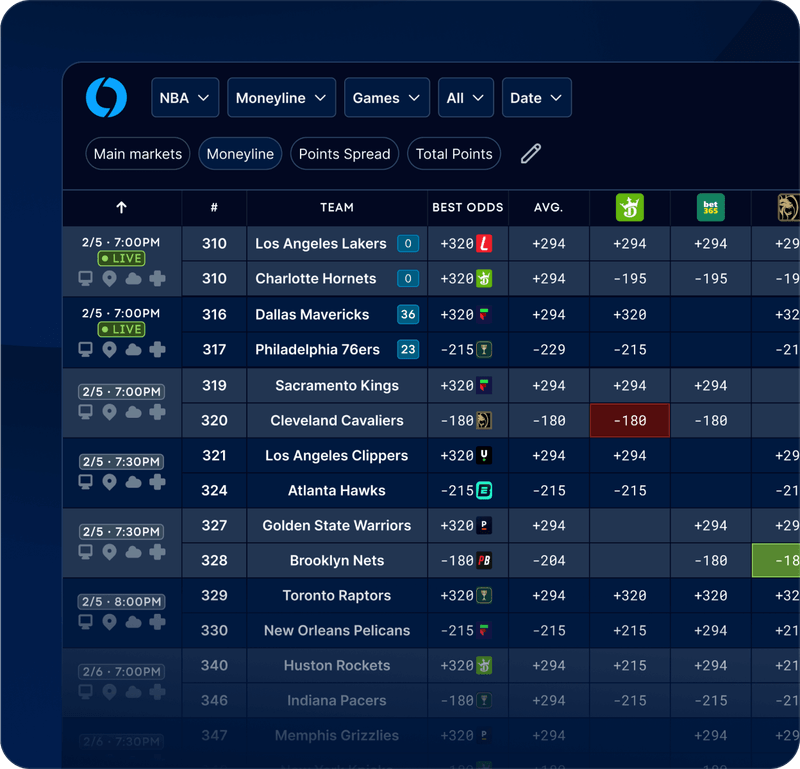Click the app logo in the top left corner
800x769 pixels.
(x=107, y=97)
